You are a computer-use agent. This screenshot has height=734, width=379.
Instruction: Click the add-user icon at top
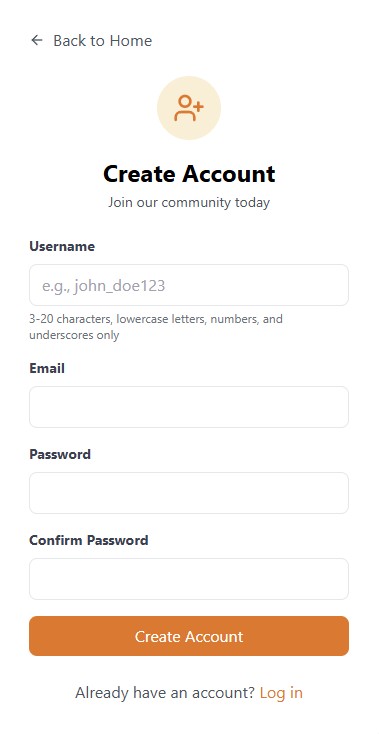tap(189, 108)
